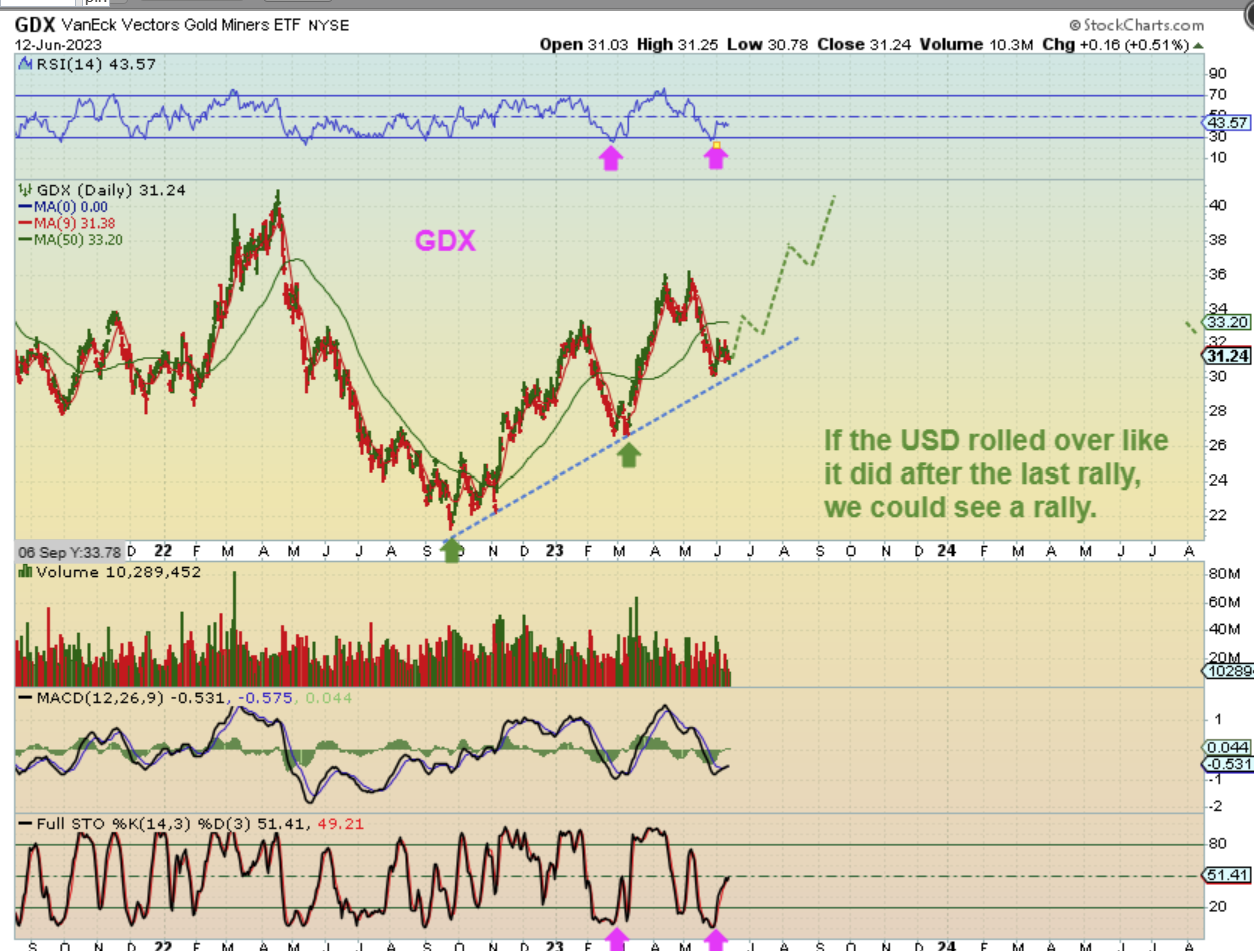The image size is (1254, 951).
Task: Click the candlestick icon beside GDX (Daily)
Action: point(24,190)
